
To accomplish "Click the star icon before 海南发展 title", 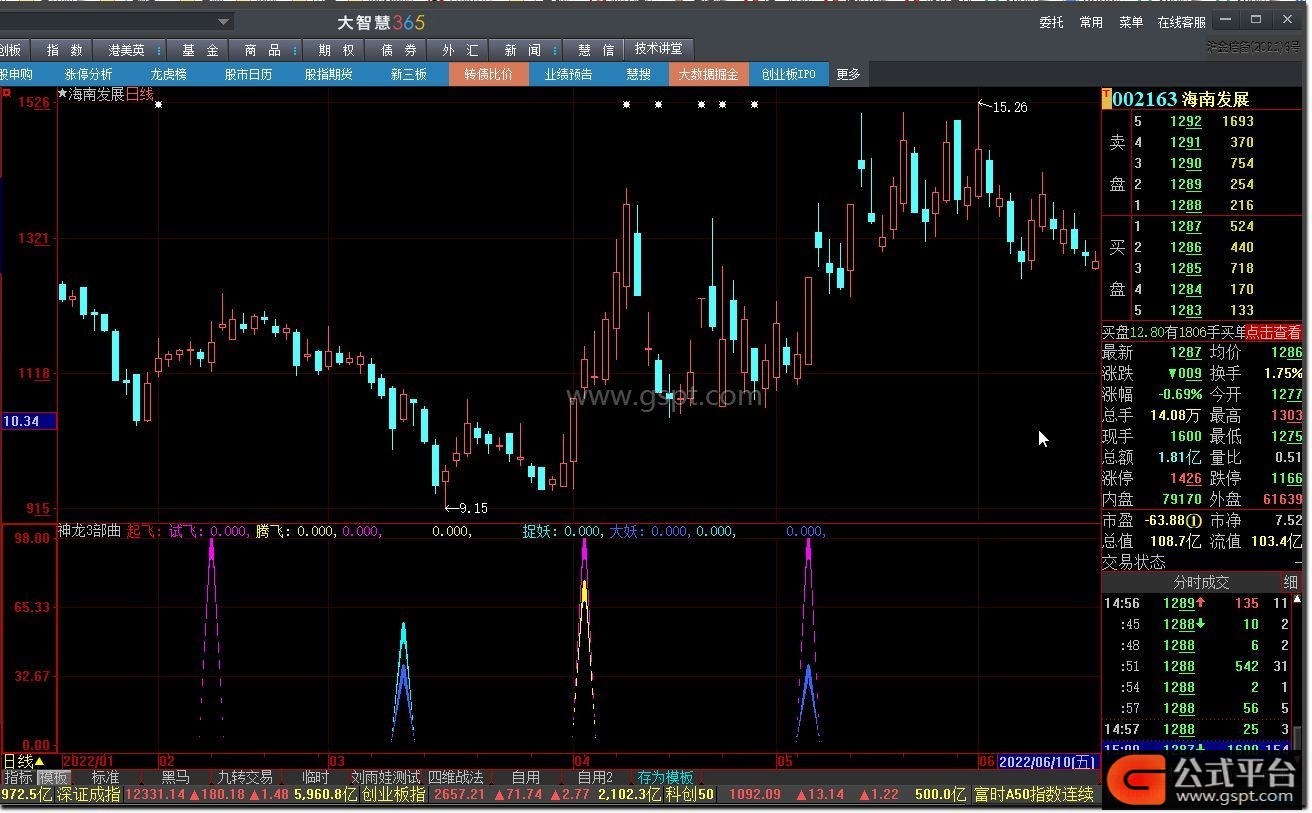I will click(x=63, y=94).
